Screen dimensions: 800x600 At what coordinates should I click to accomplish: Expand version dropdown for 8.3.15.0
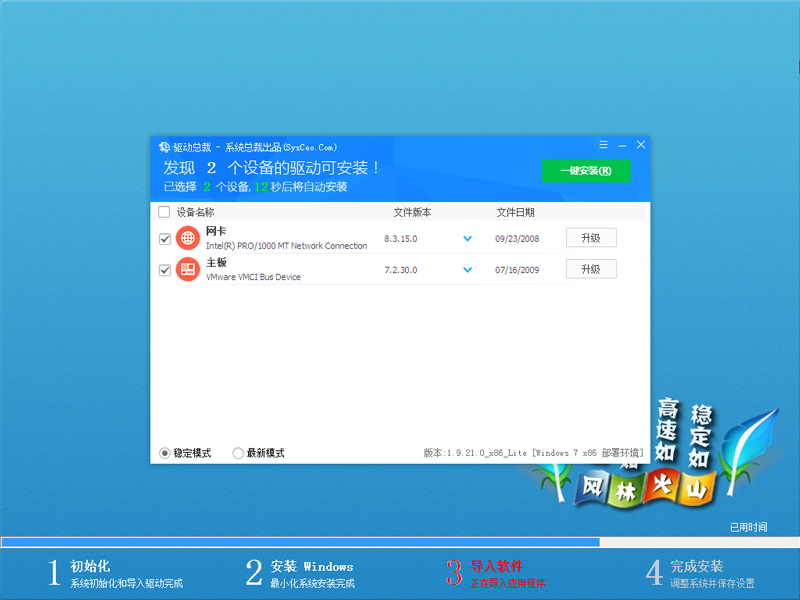pos(467,238)
